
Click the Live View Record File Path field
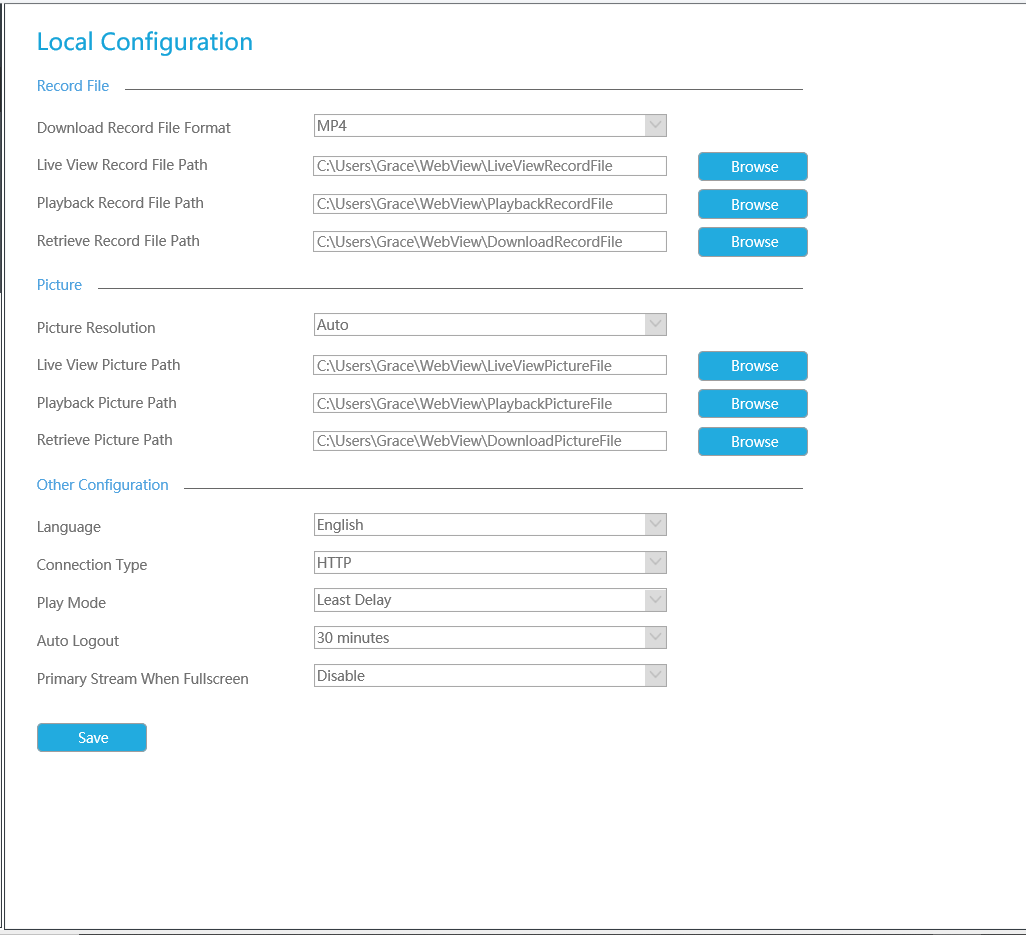[x=490, y=165]
